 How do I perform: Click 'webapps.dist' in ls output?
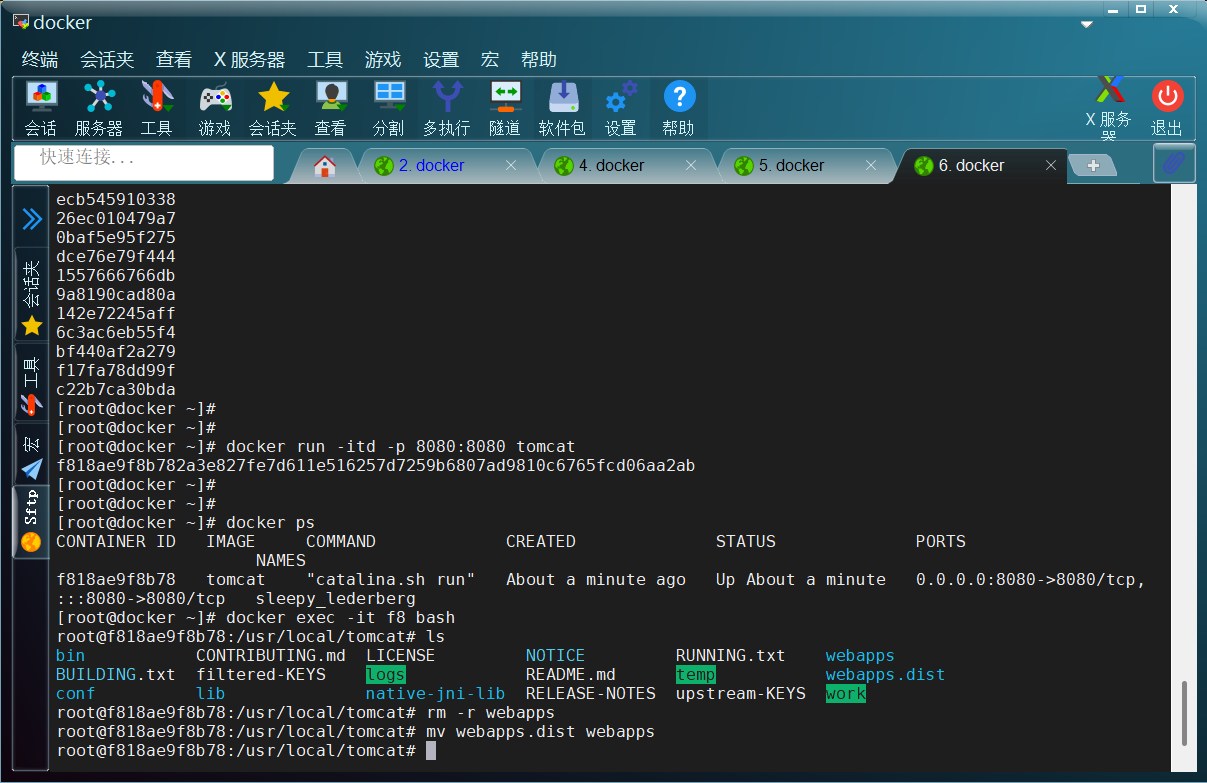[x=885, y=675]
